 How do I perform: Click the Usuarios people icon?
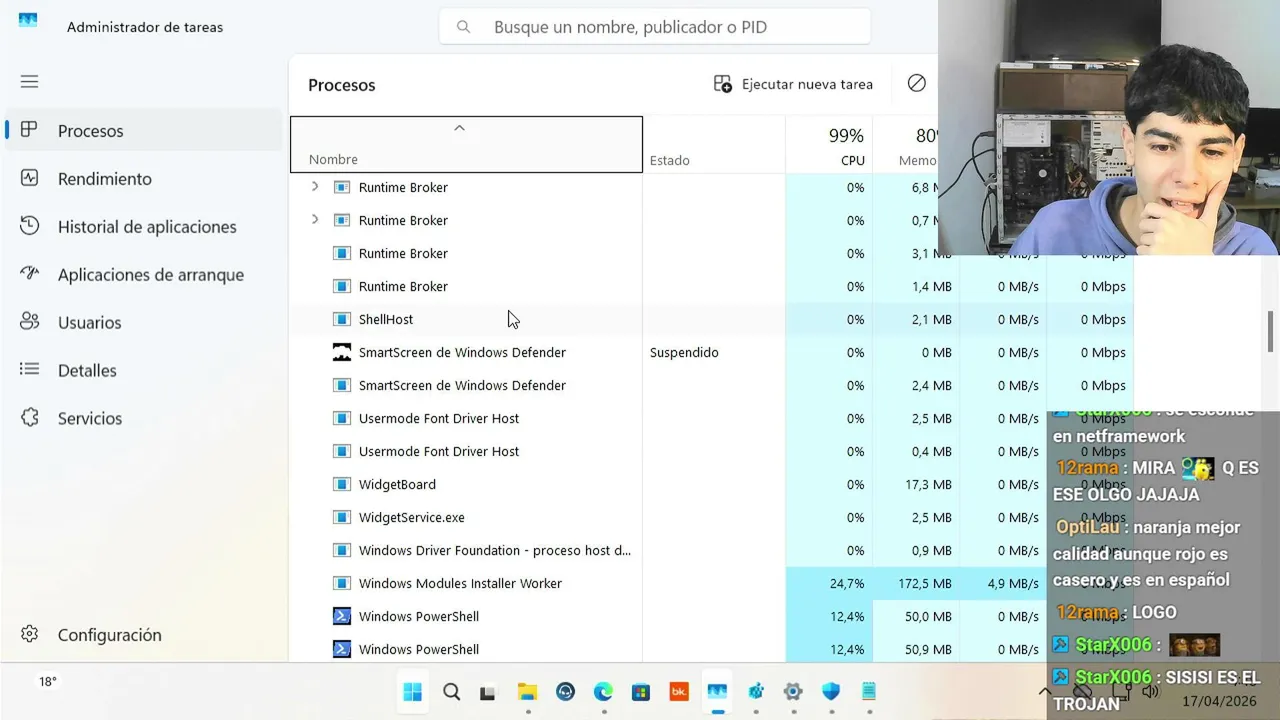[x=29, y=322]
